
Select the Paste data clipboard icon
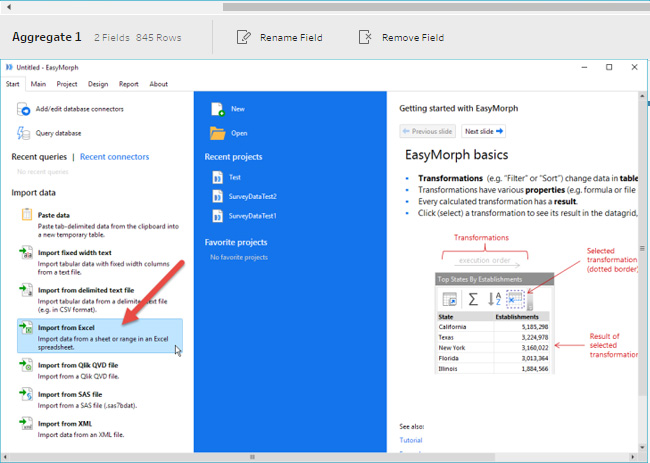tap(27, 214)
